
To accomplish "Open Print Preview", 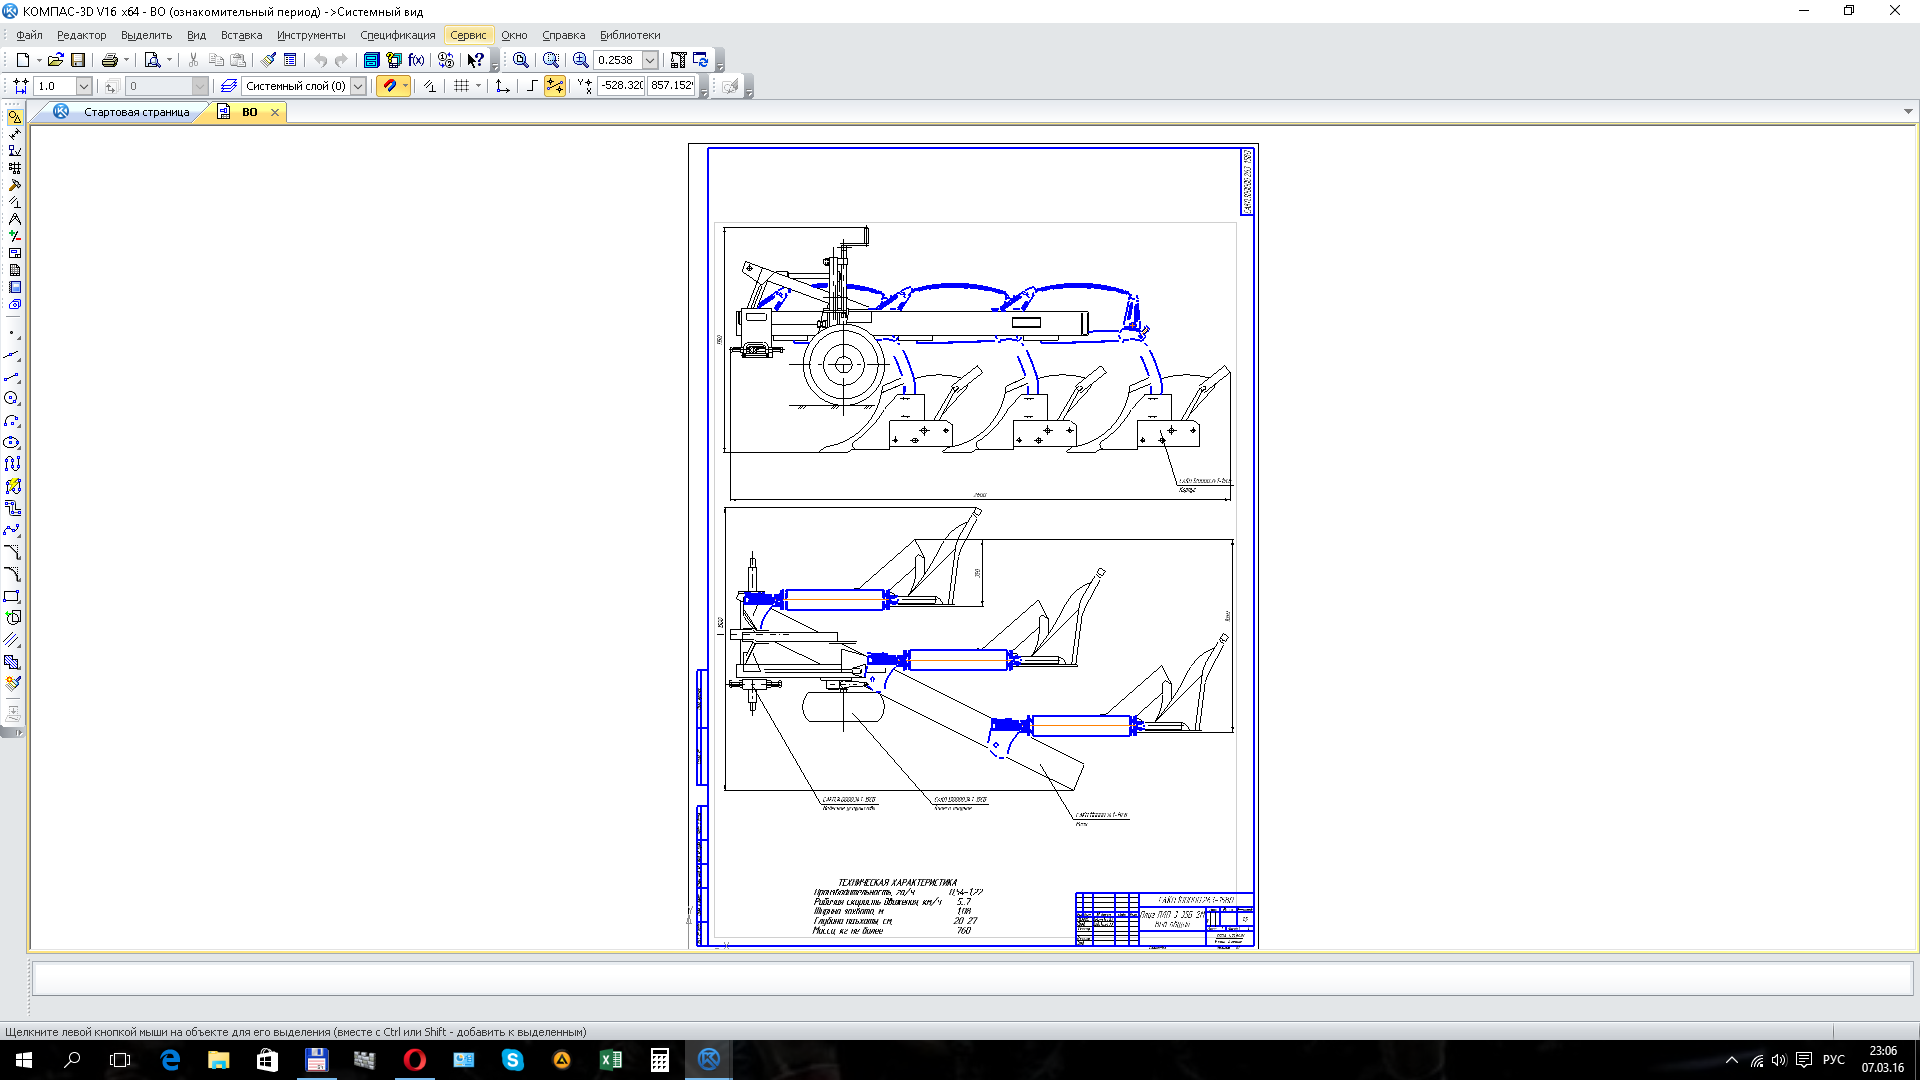I will pyautogui.click(x=153, y=60).
